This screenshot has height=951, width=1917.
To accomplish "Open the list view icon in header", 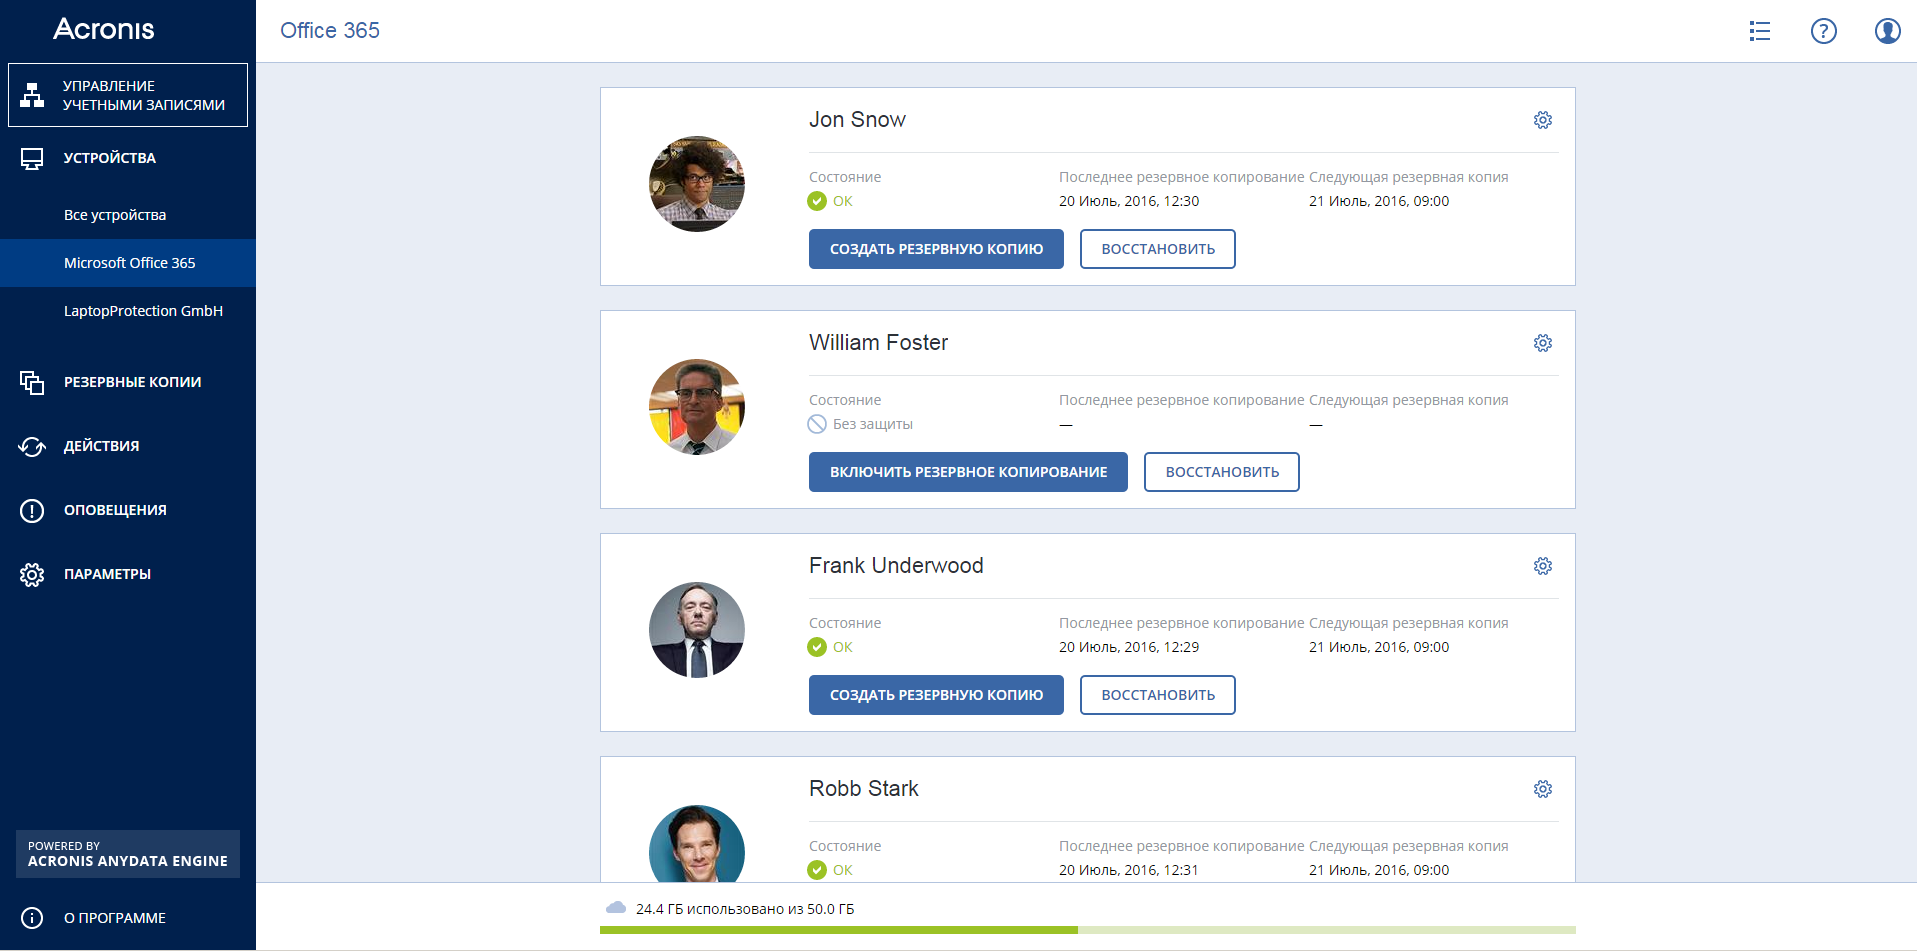I will click(1759, 31).
